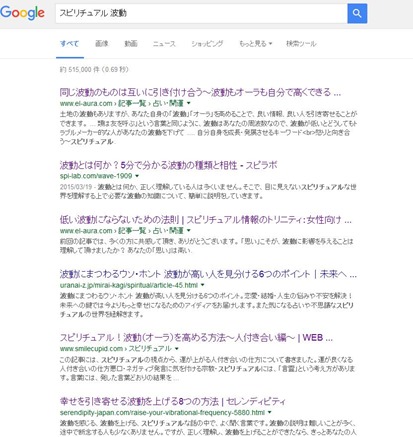Expand arrow next to first www.el-aura.com URL
This screenshot has height=437, width=413.
coord(189,103)
